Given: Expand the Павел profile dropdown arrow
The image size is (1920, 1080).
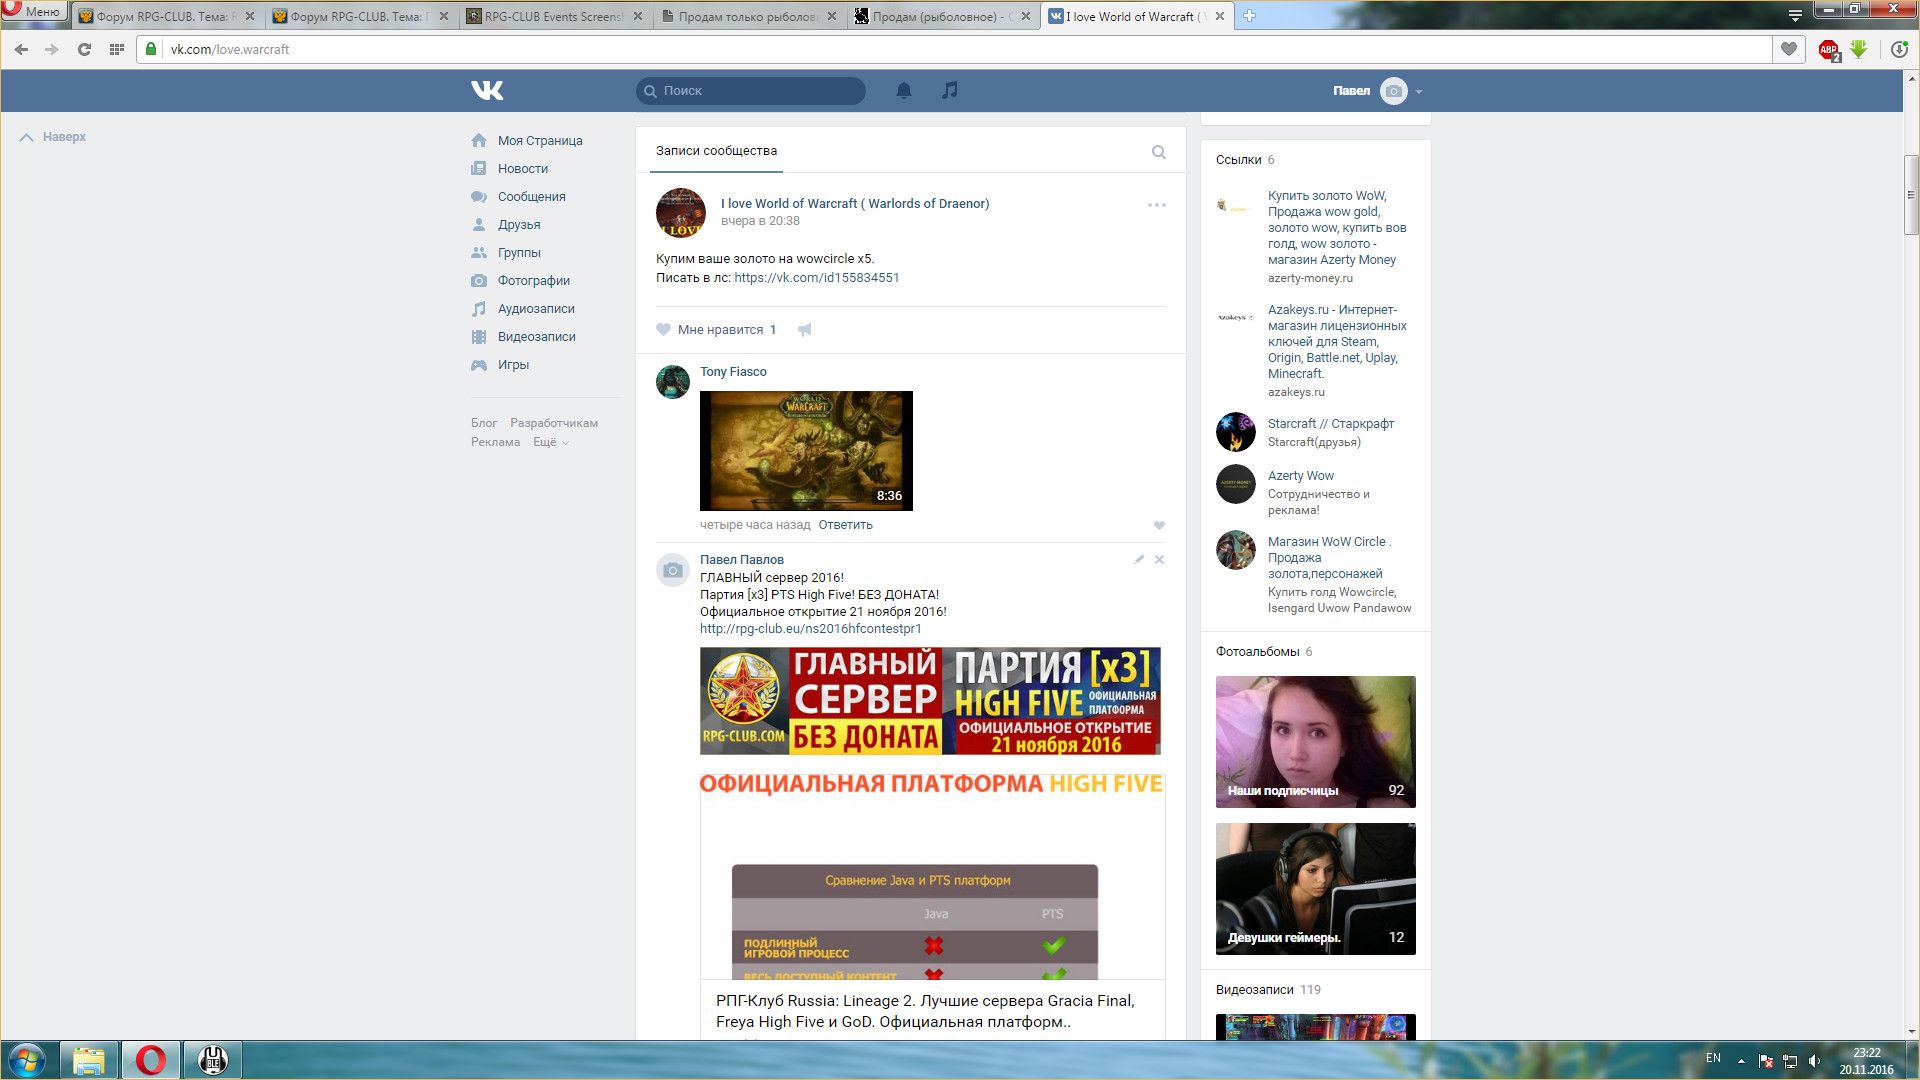Looking at the screenshot, I should click(1419, 92).
